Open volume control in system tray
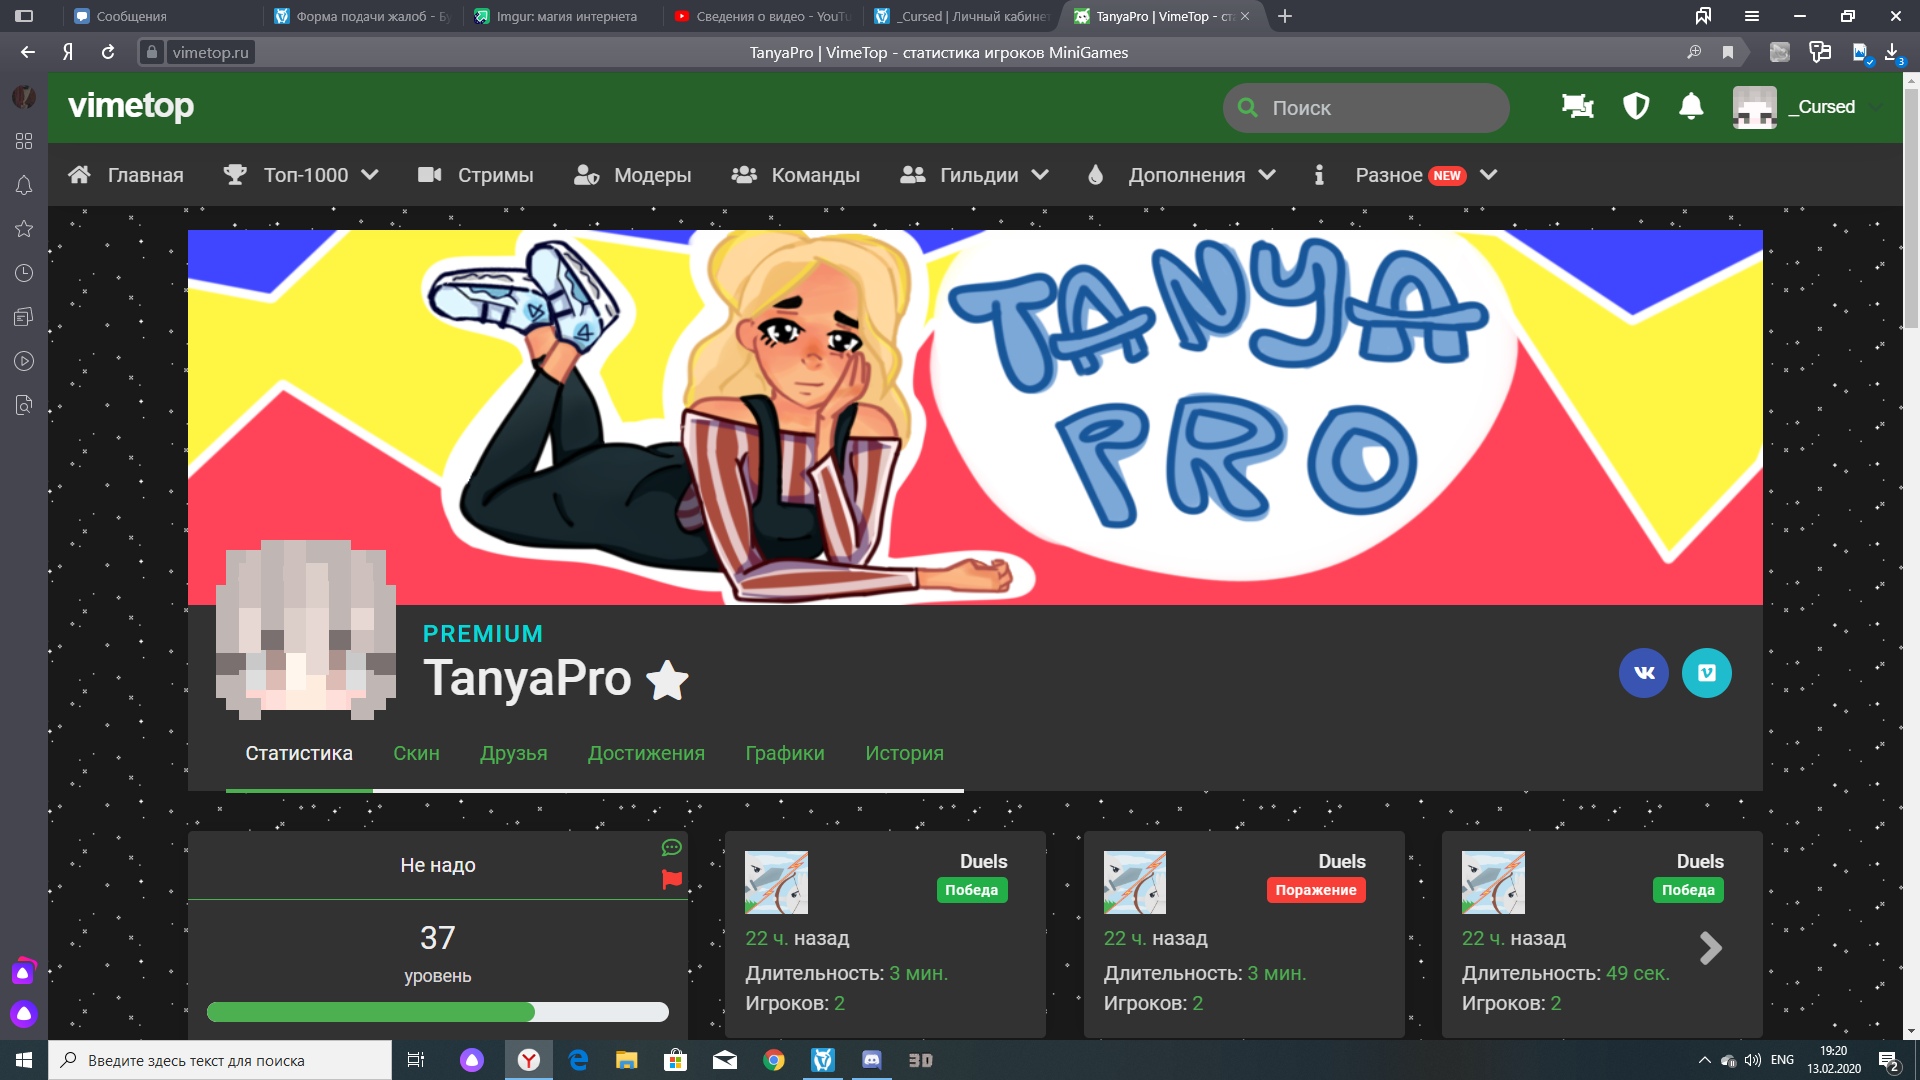This screenshot has width=1920, height=1080. (1752, 1060)
